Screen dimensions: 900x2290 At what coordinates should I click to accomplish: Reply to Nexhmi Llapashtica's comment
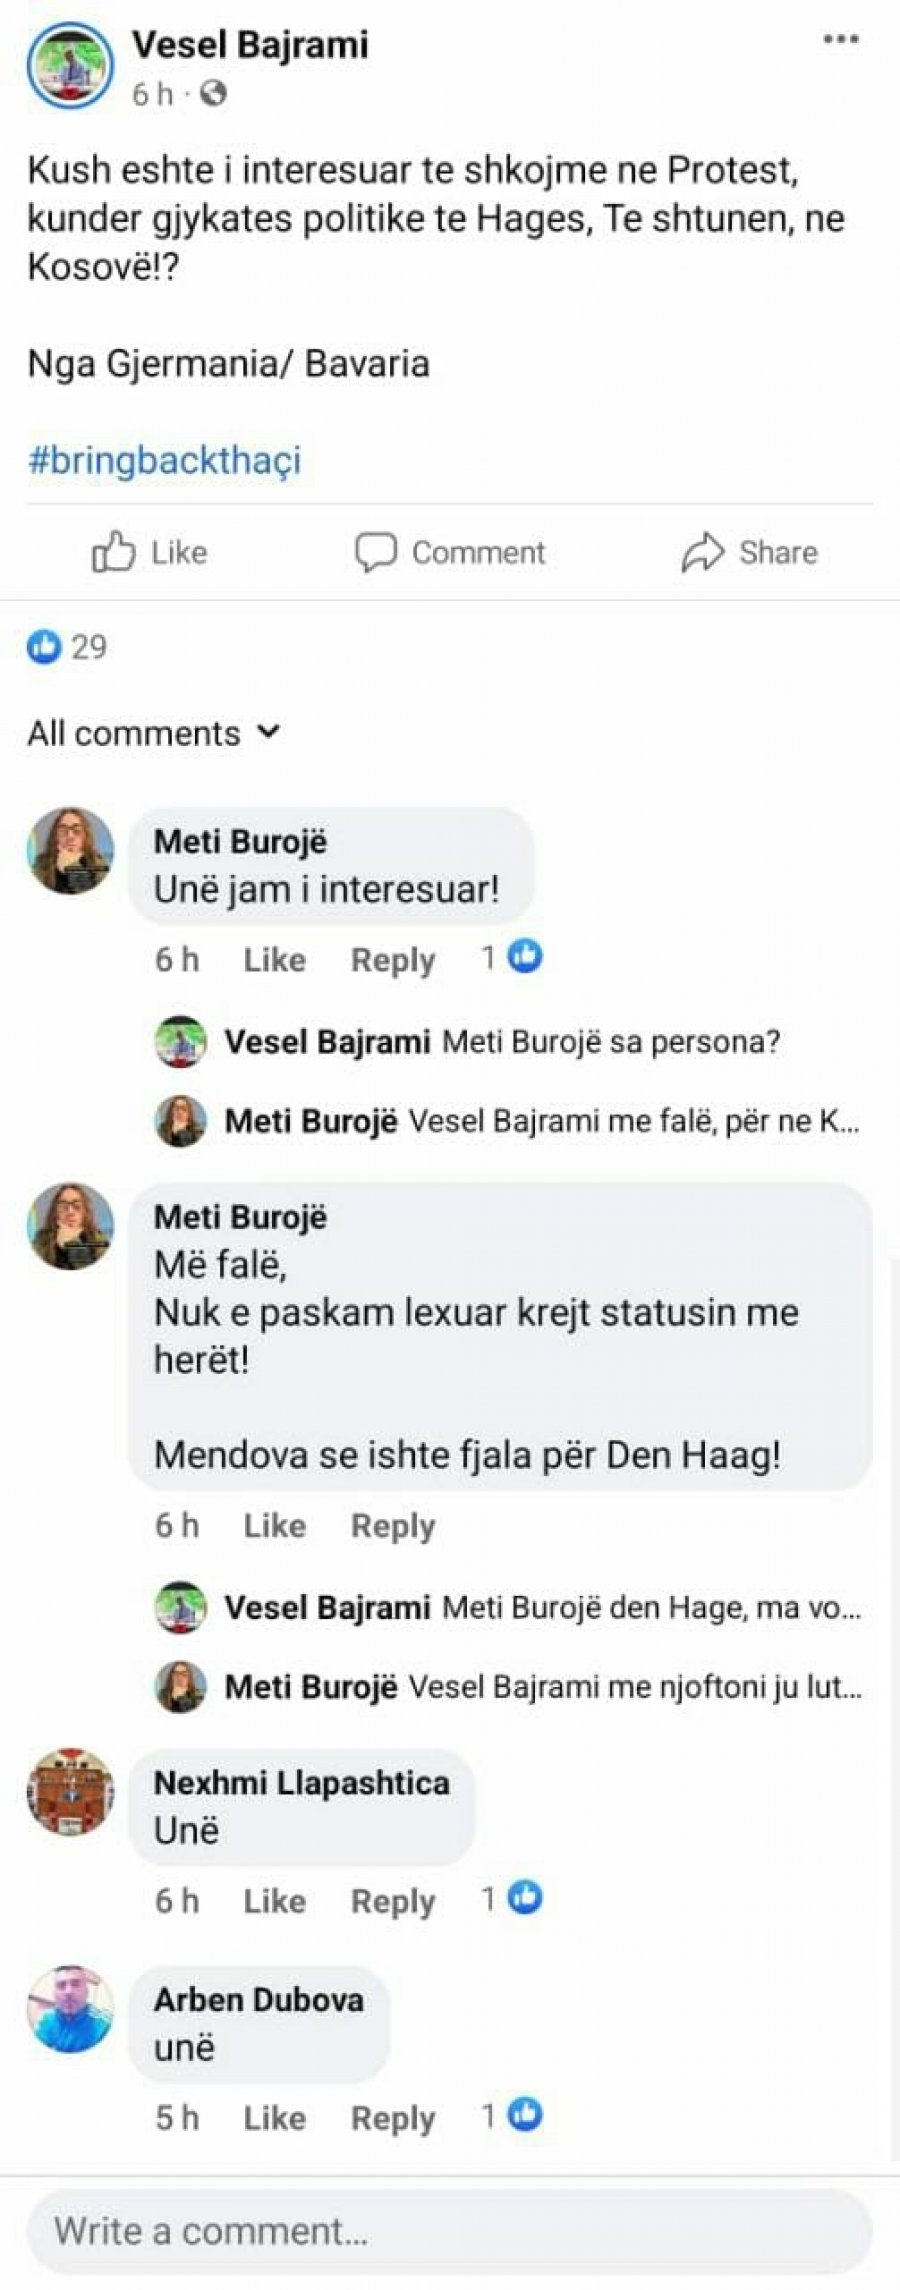click(393, 1900)
